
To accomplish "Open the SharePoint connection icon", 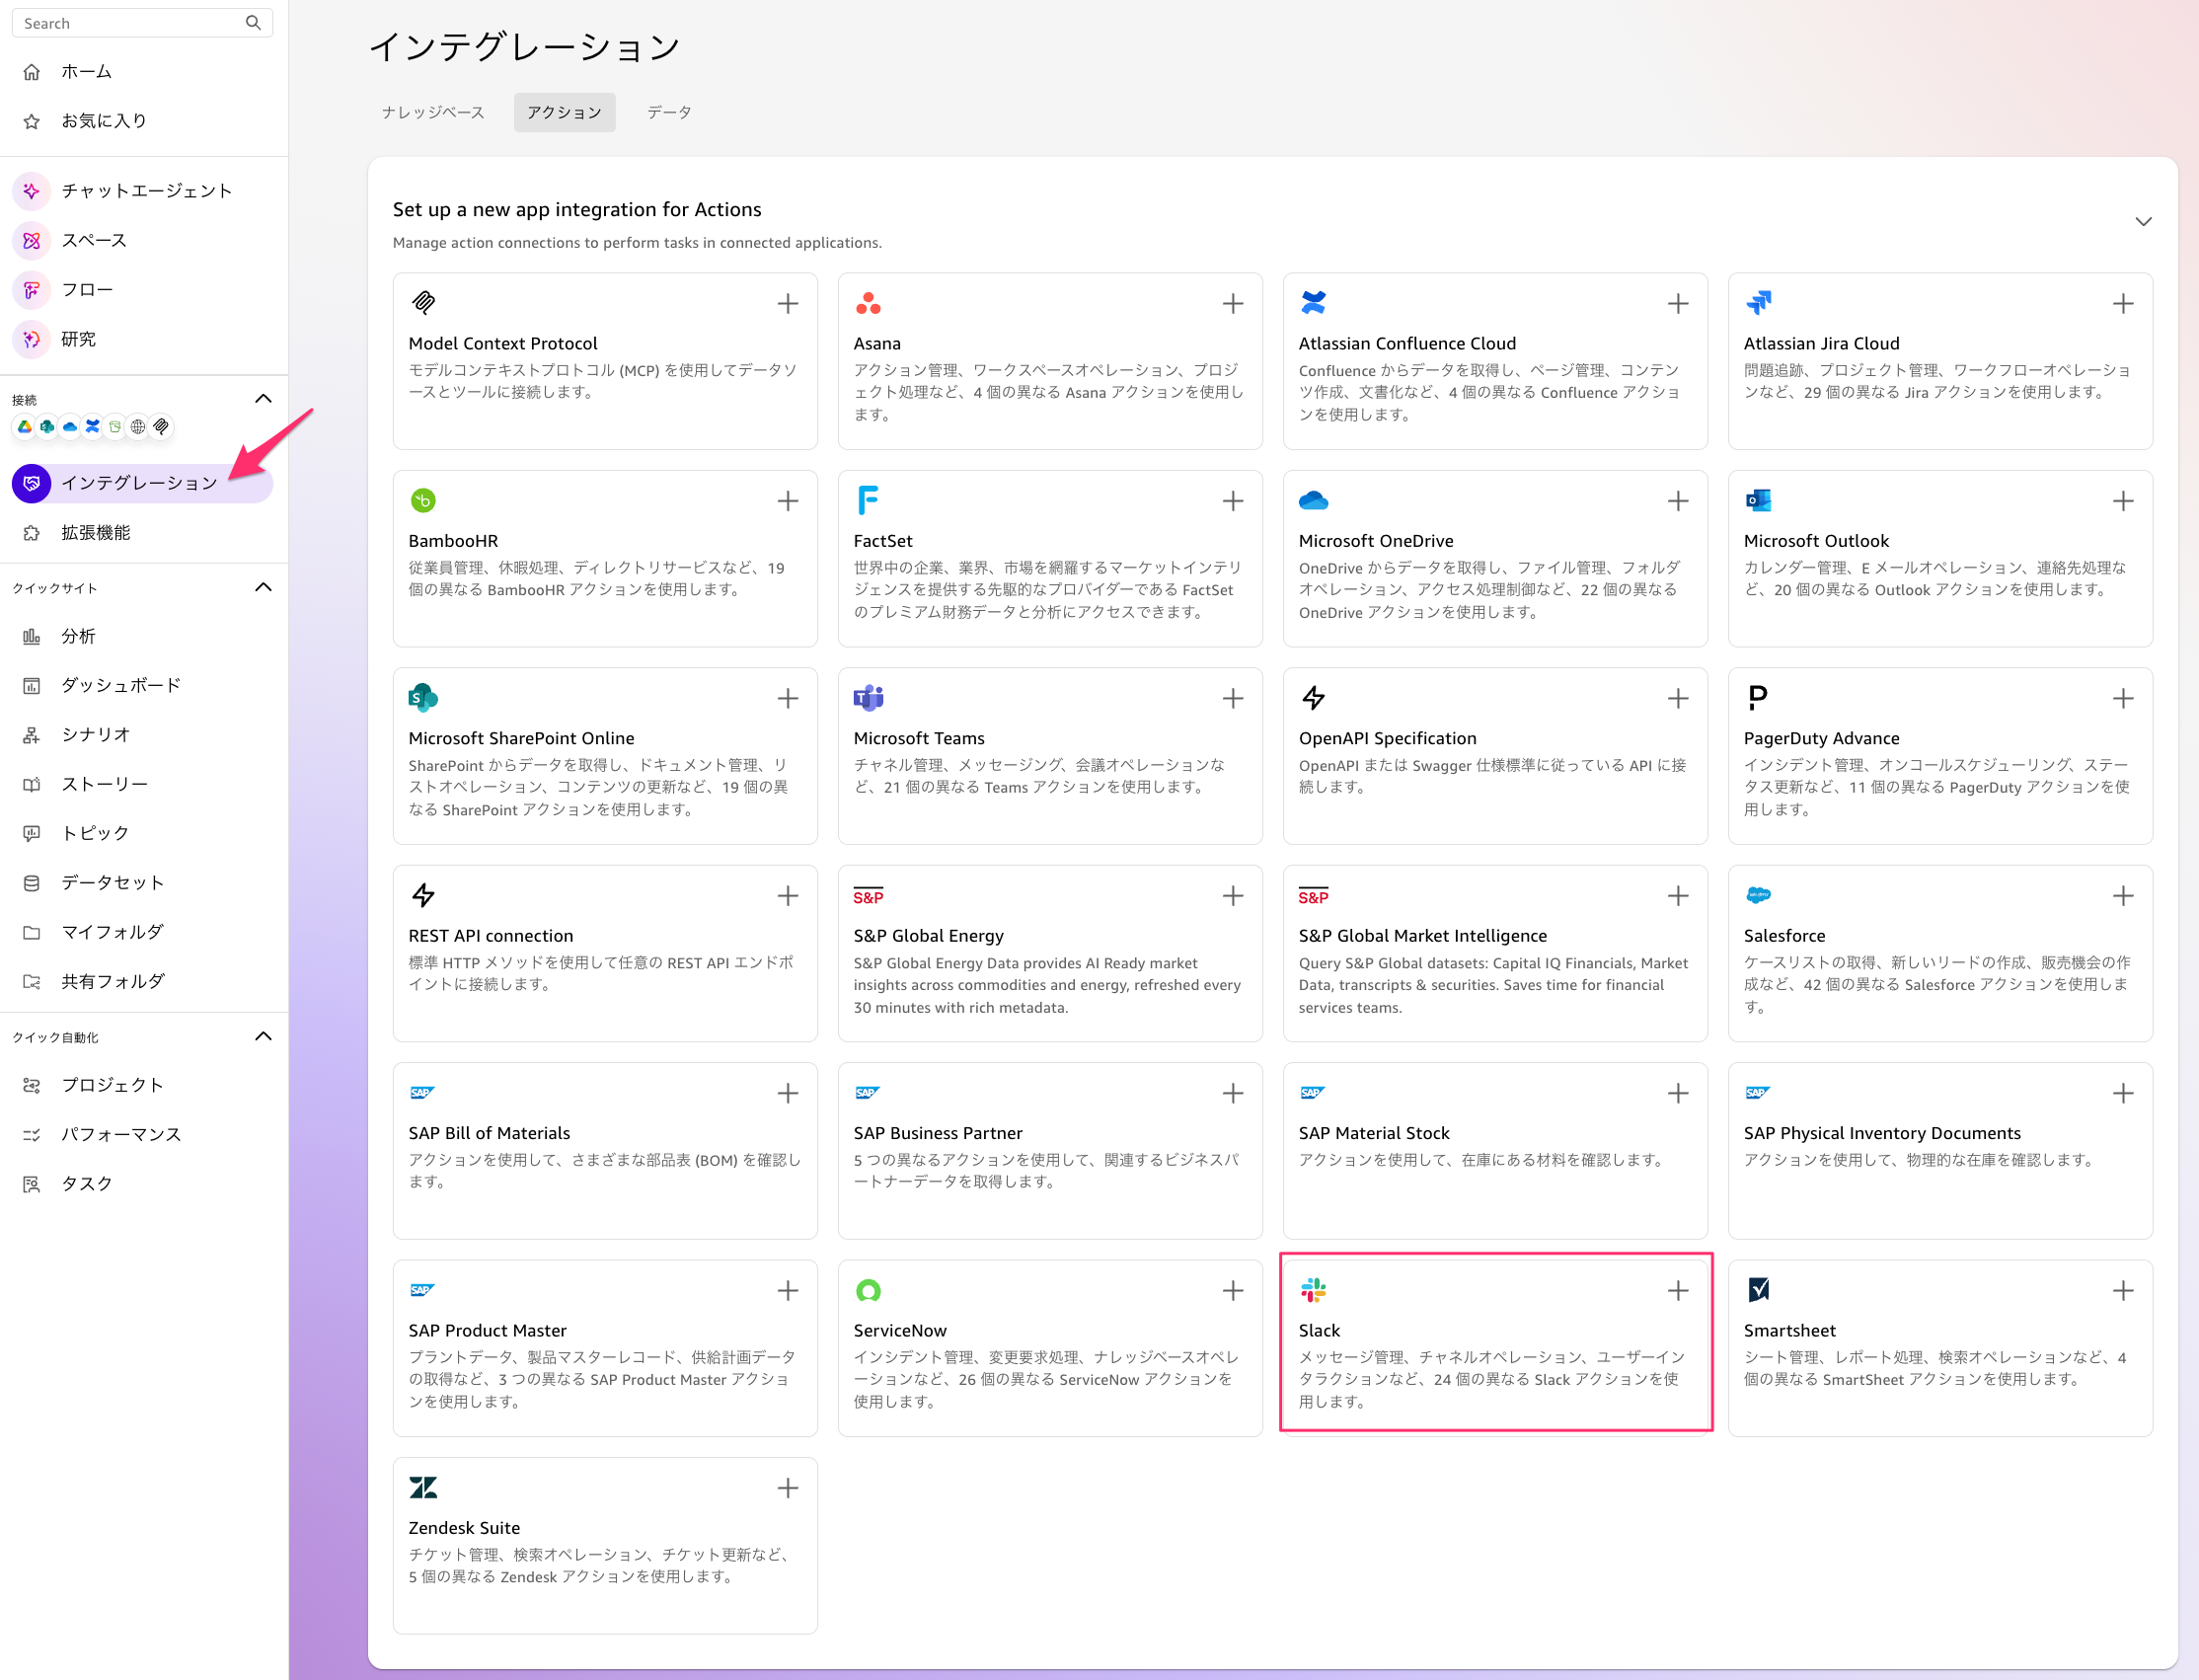I will click(46, 426).
